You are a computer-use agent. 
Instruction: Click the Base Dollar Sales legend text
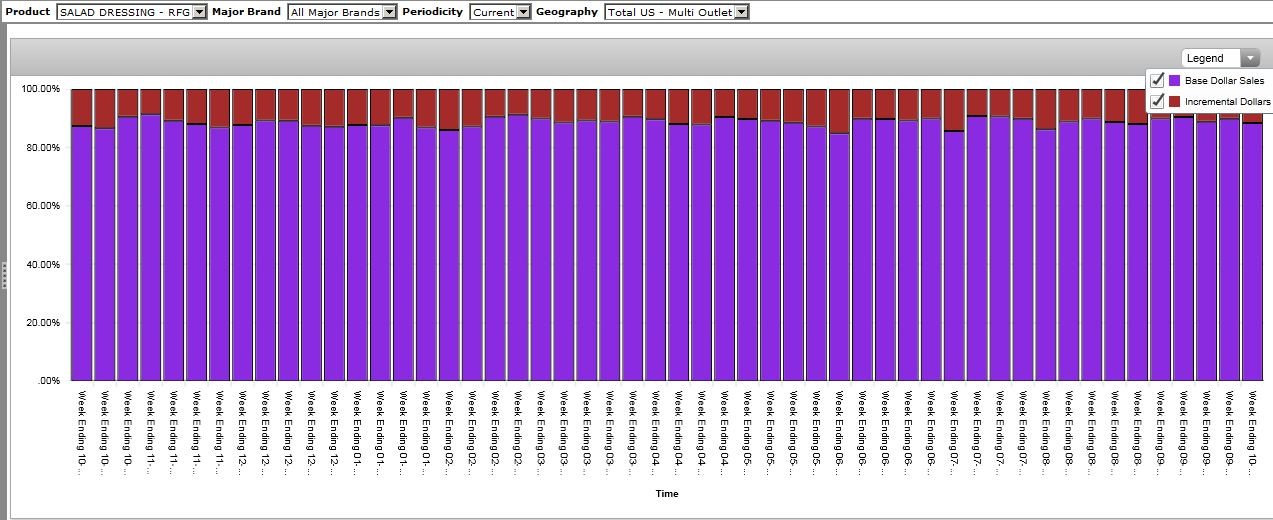1224,80
